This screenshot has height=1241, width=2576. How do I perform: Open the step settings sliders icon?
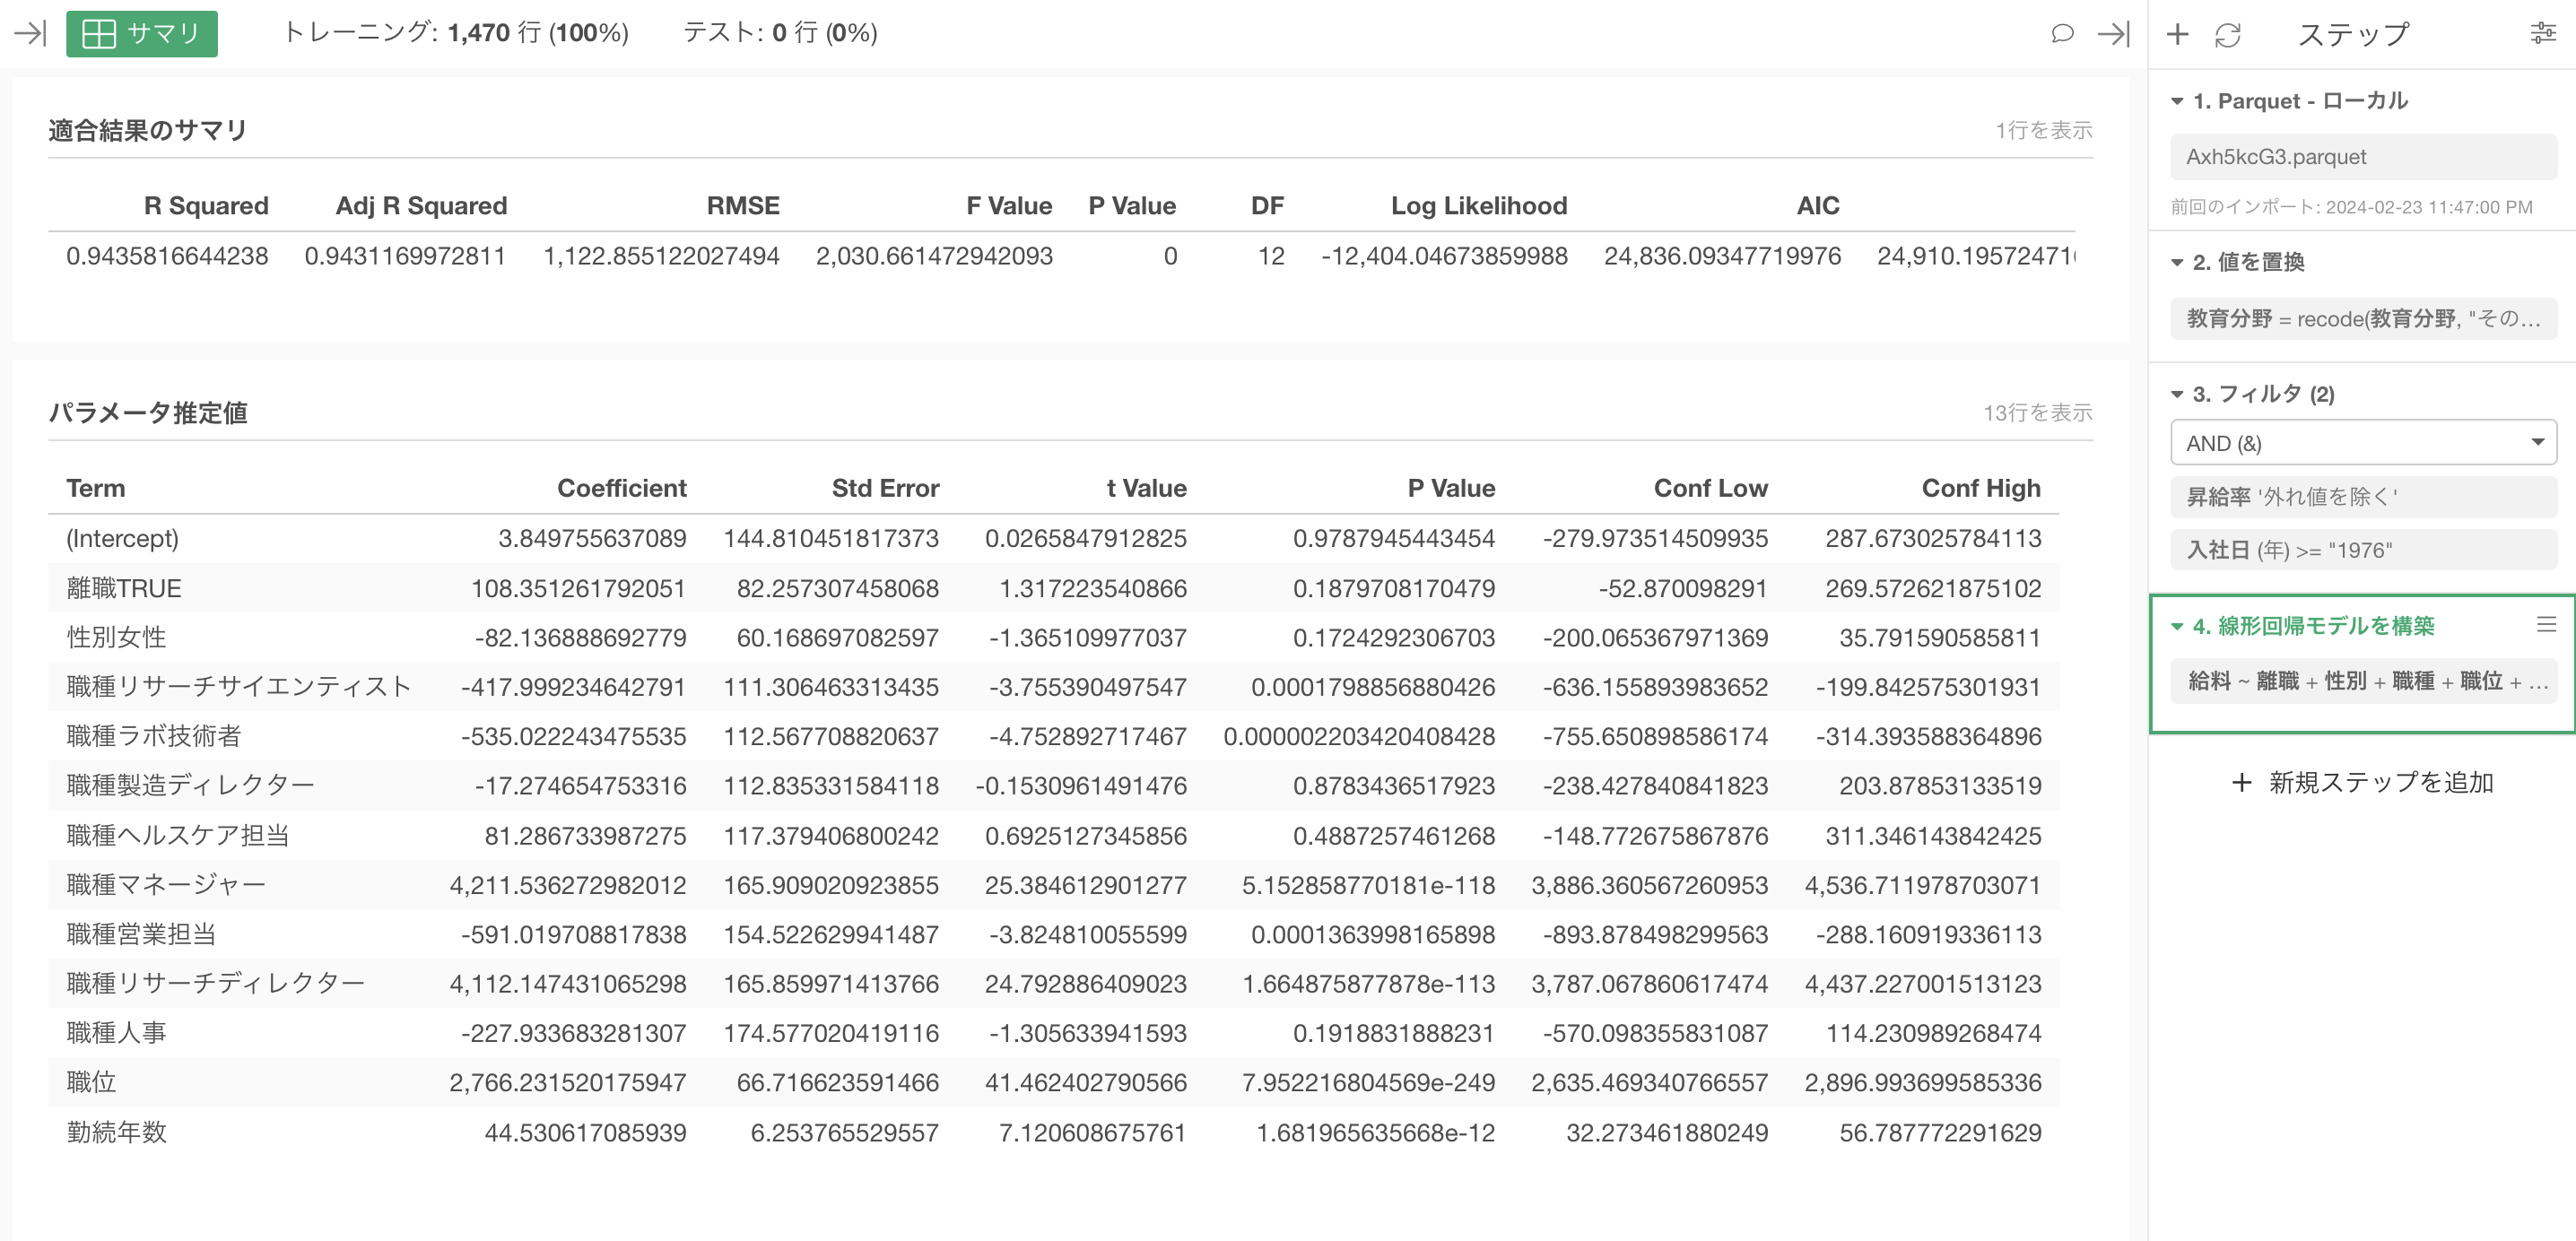coord(2542,34)
